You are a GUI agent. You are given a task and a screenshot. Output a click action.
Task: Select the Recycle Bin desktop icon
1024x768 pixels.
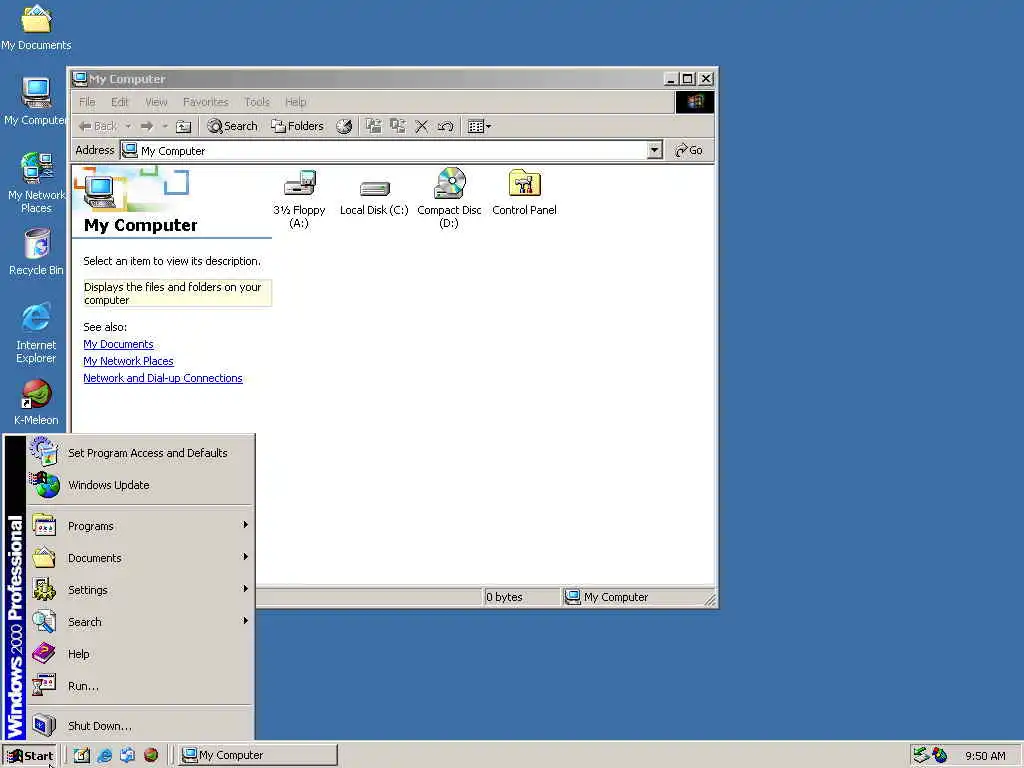[36, 251]
